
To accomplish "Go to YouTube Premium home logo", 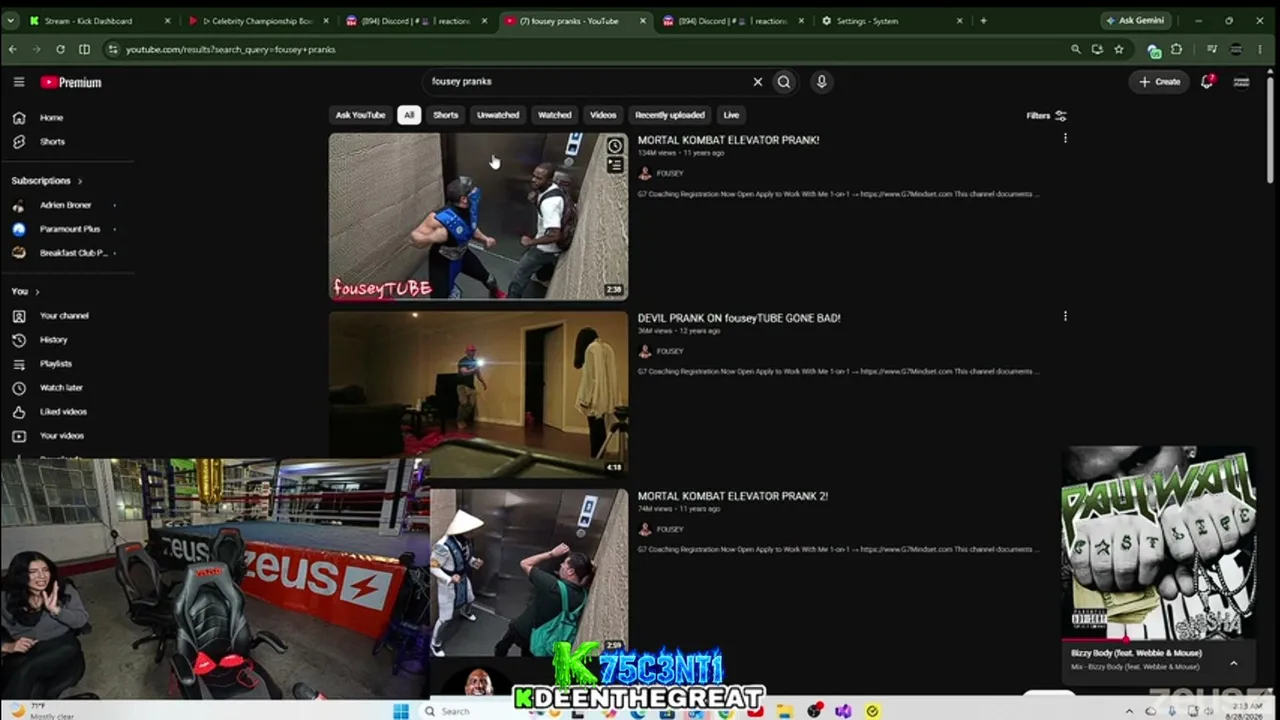I will 71,82.
